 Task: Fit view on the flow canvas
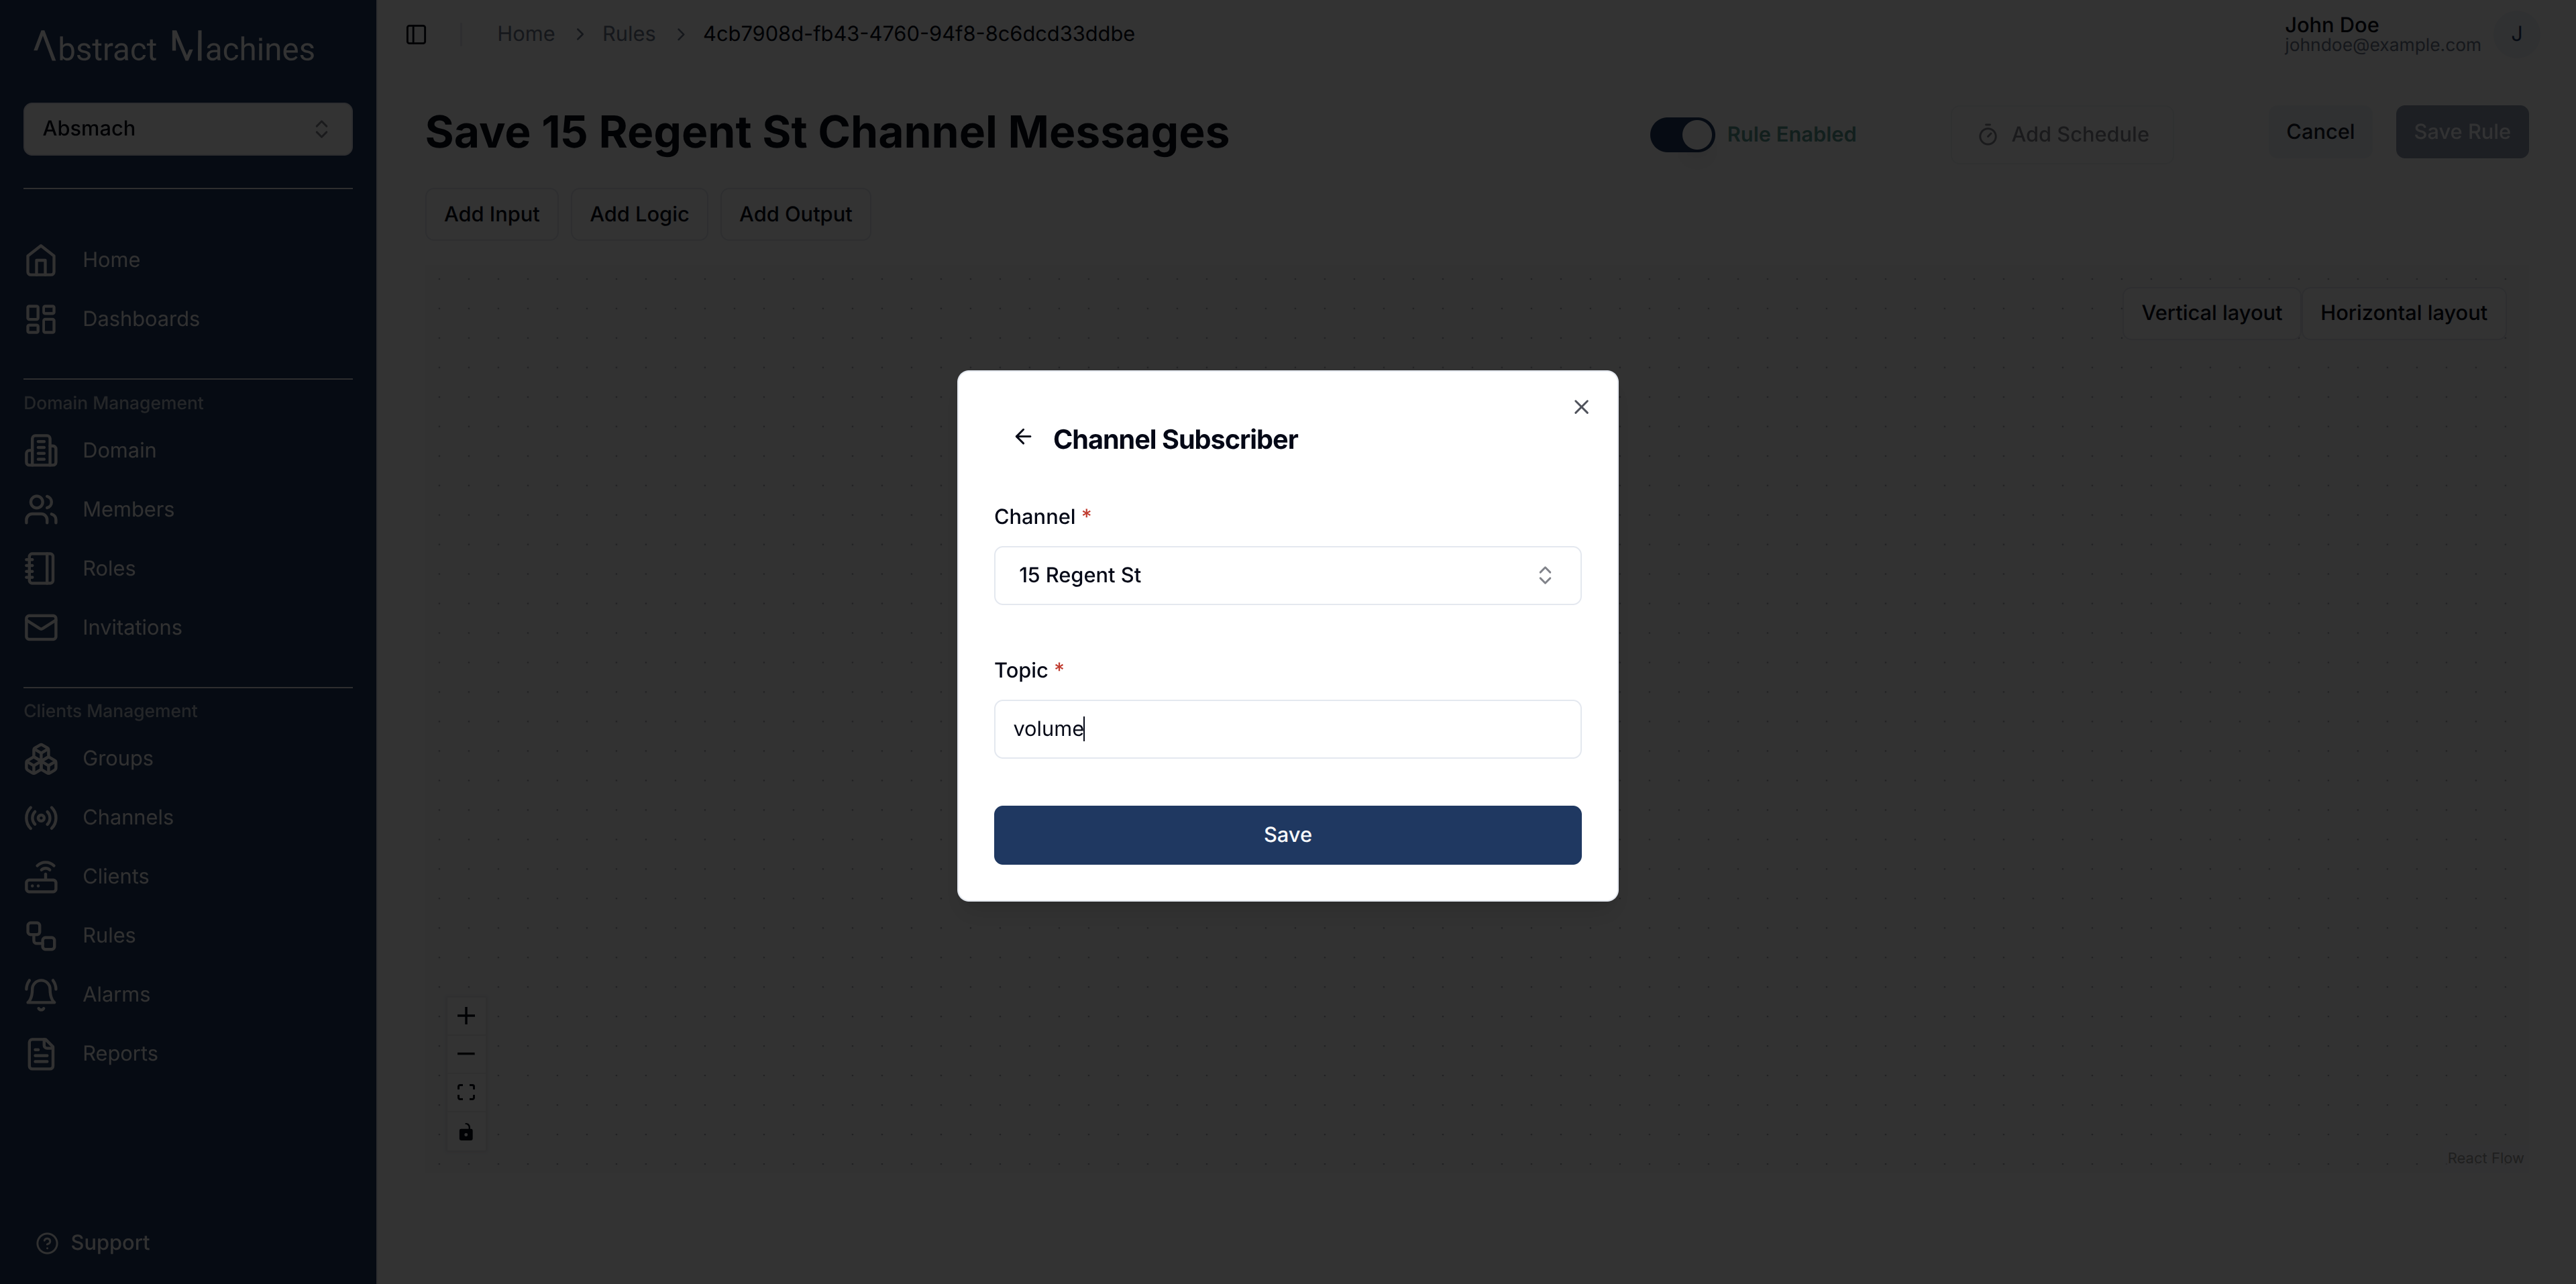466,1093
